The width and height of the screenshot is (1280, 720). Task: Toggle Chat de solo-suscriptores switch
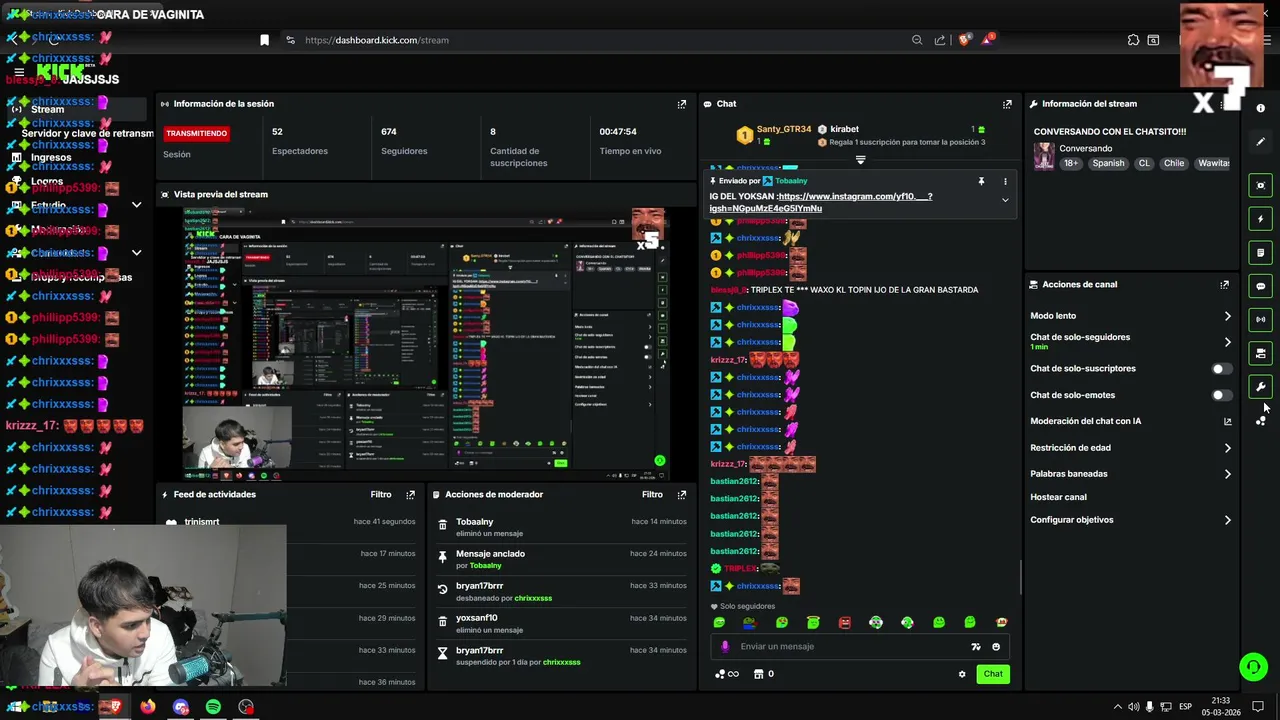pyautogui.click(x=1221, y=369)
